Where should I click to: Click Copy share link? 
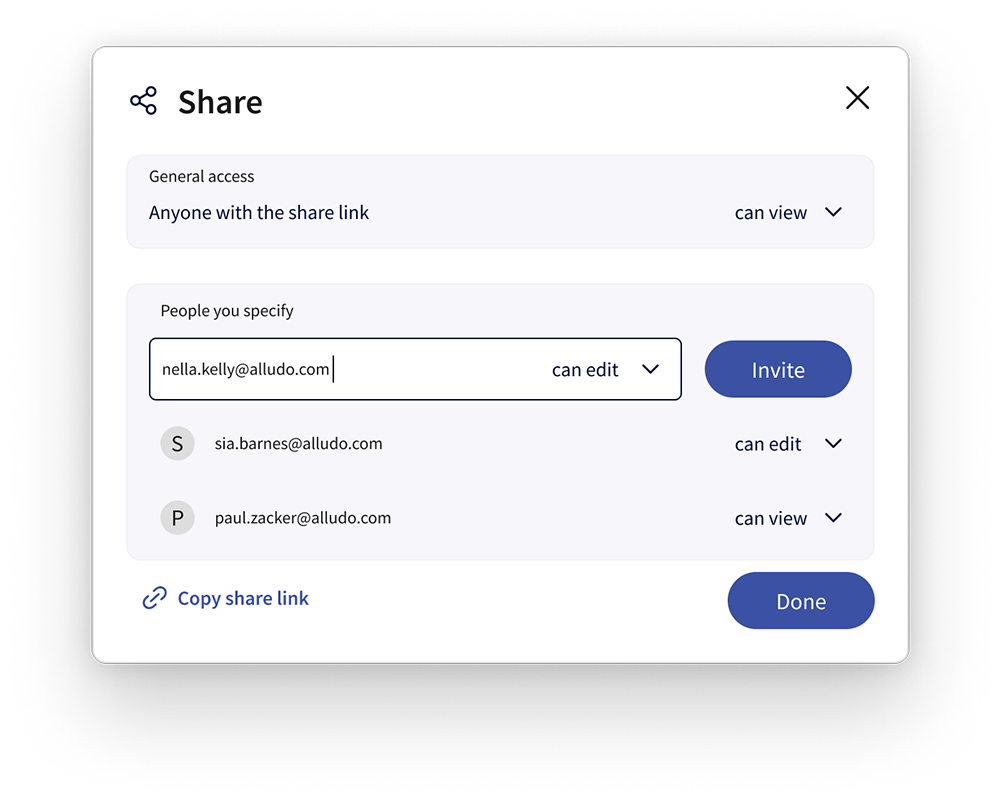pyautogui.click(x=243, y=598)
